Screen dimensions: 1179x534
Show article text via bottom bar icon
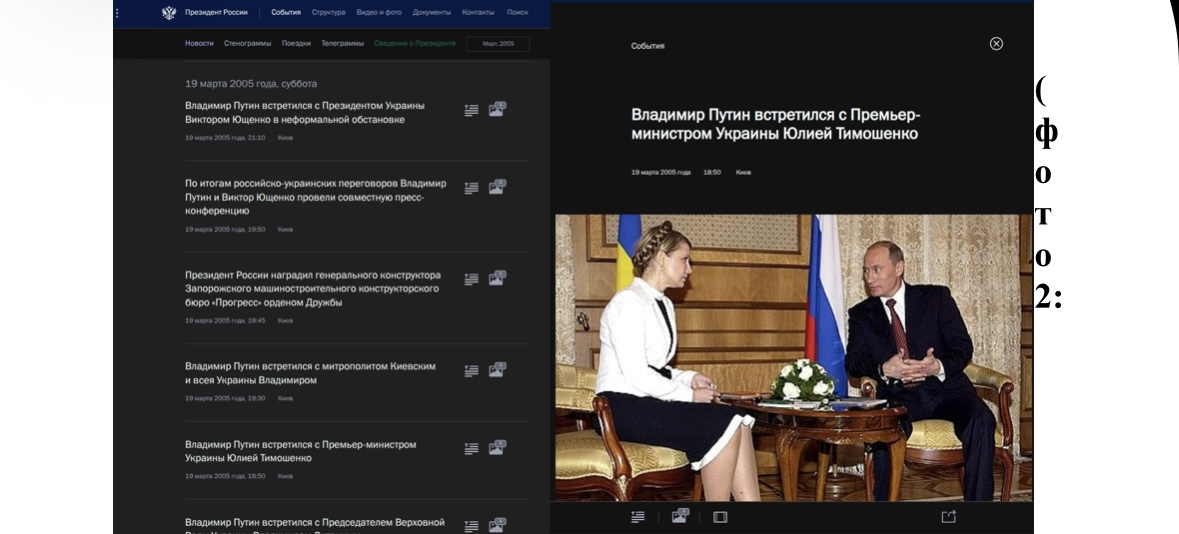click(x=638, y=517)
